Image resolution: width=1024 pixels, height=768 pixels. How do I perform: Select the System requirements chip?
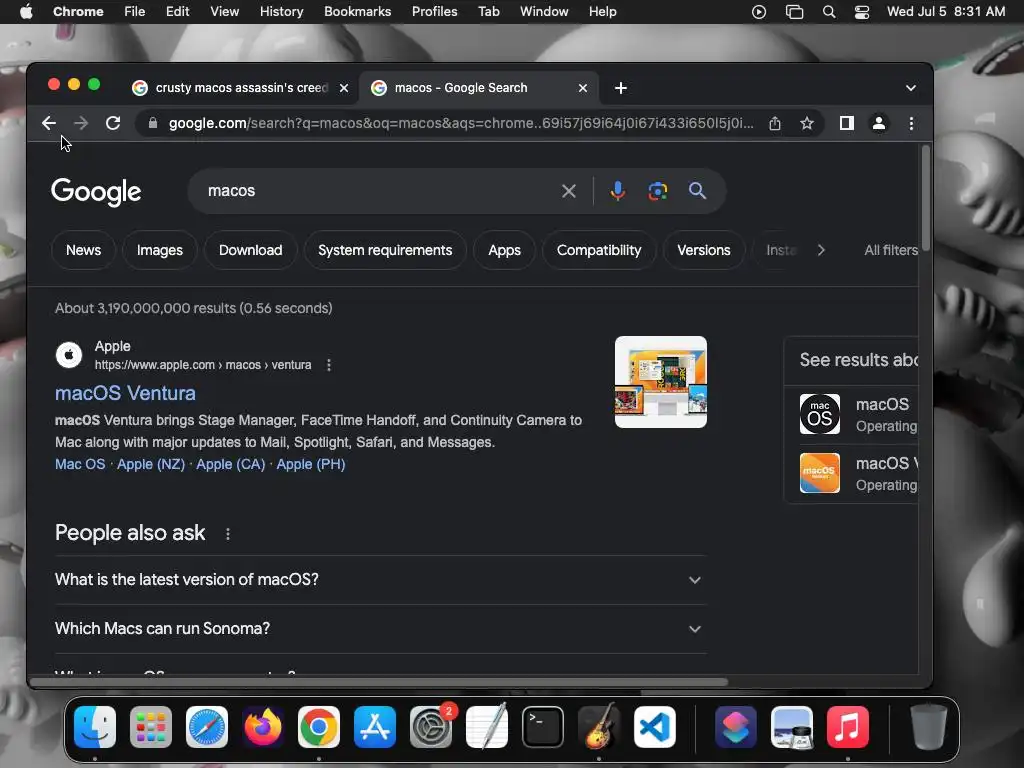385,250
